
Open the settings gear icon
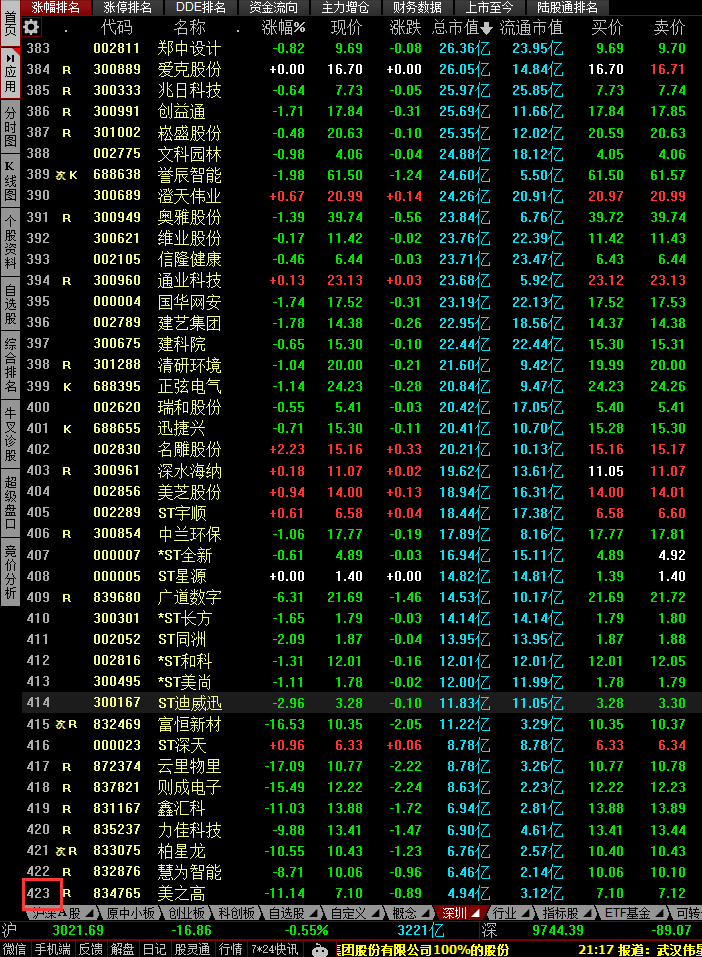click(31, 27)
